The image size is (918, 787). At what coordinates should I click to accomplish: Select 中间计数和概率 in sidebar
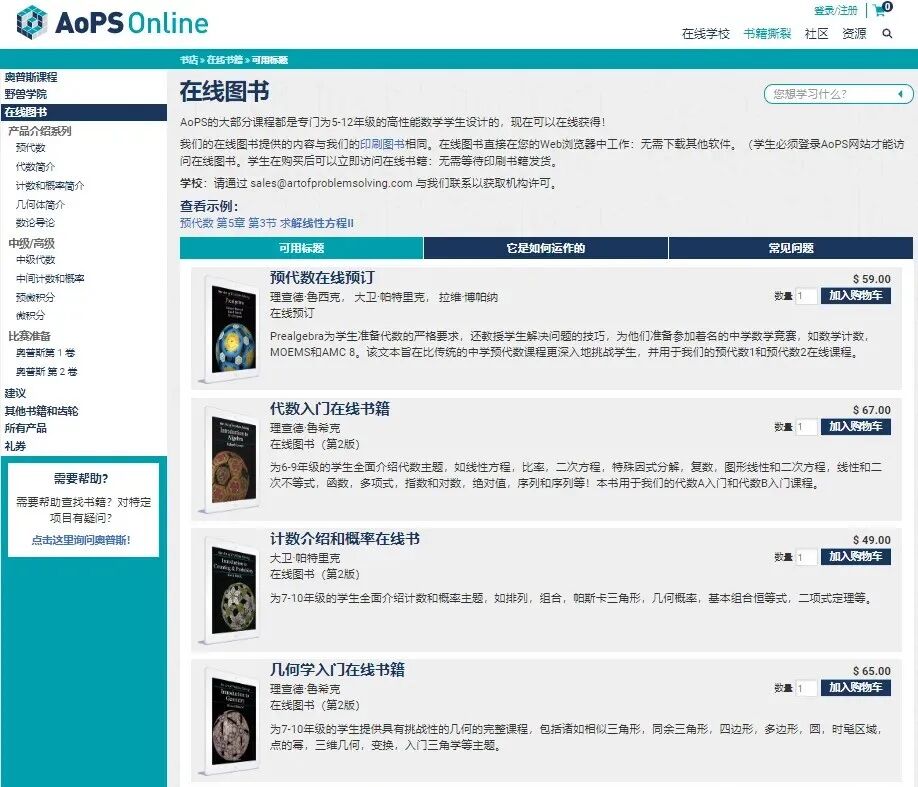[x=50, y=278]
